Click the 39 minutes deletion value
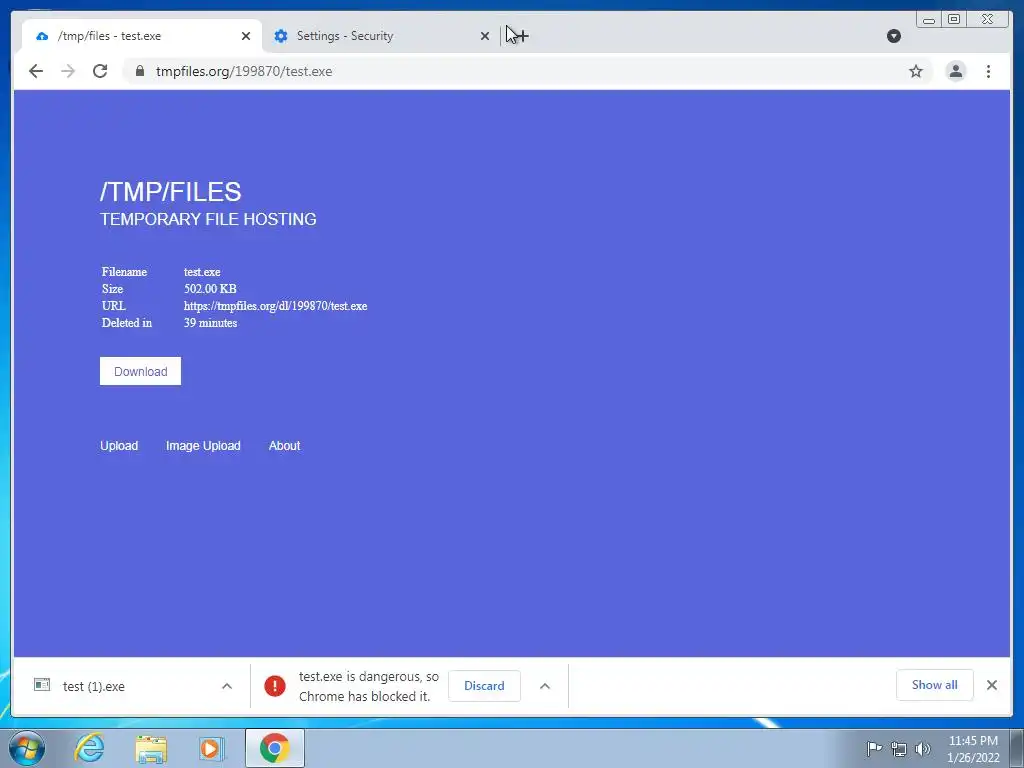Viewport: 1024px width, 768px height. pyautogui.click(x=210, y=323)
